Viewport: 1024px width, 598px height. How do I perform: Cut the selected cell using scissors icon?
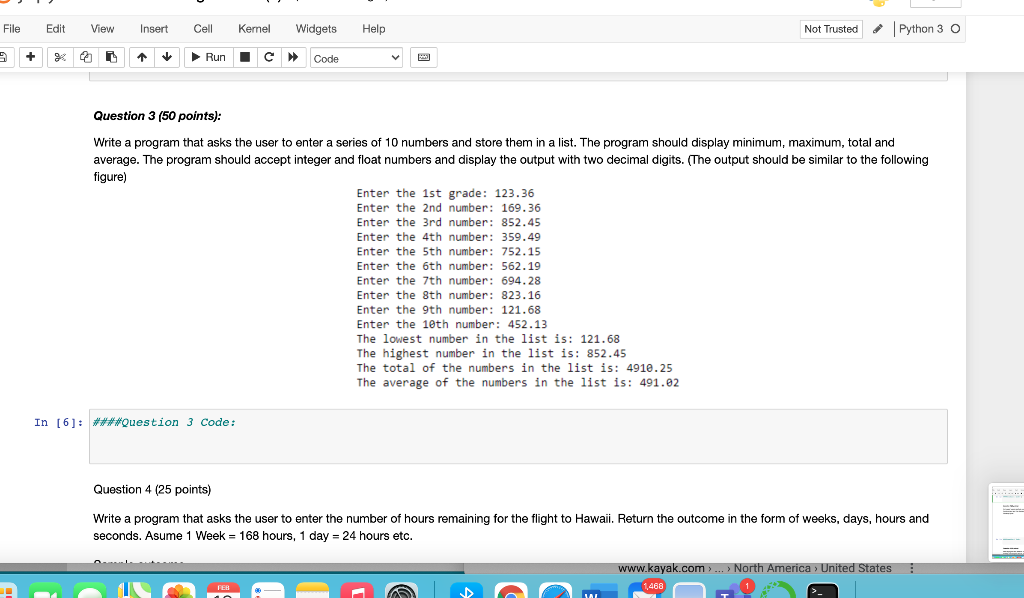point(60,57)
